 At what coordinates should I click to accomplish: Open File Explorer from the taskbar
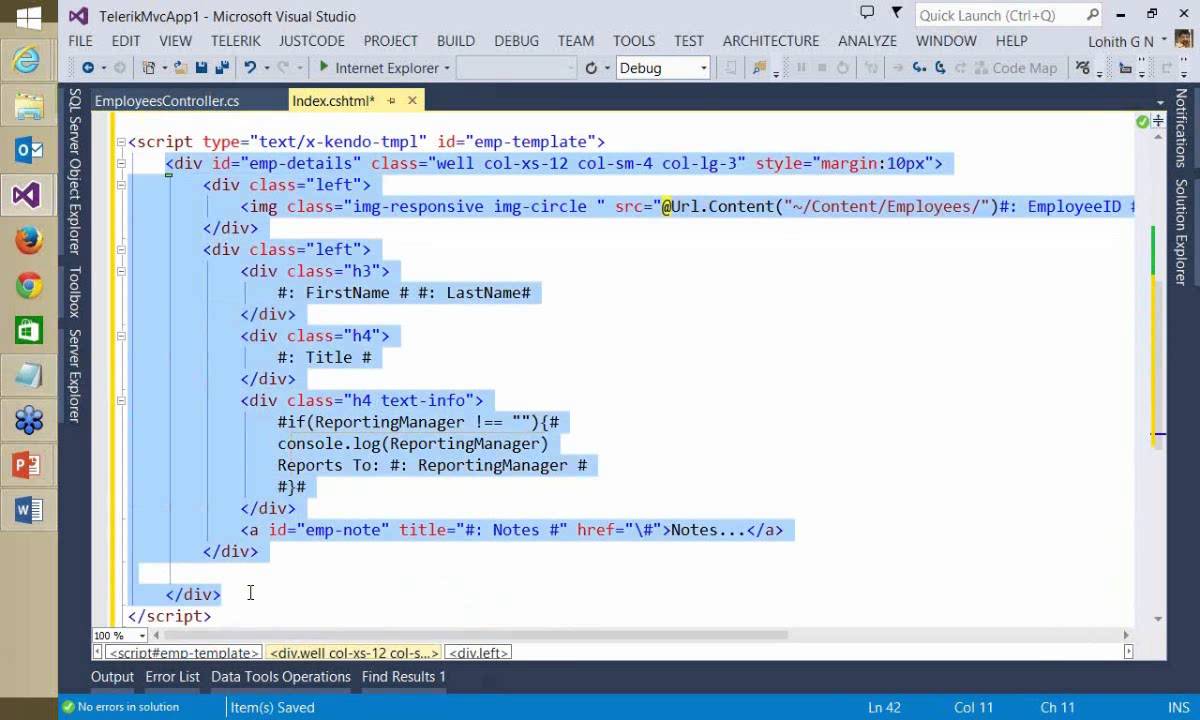27,105
